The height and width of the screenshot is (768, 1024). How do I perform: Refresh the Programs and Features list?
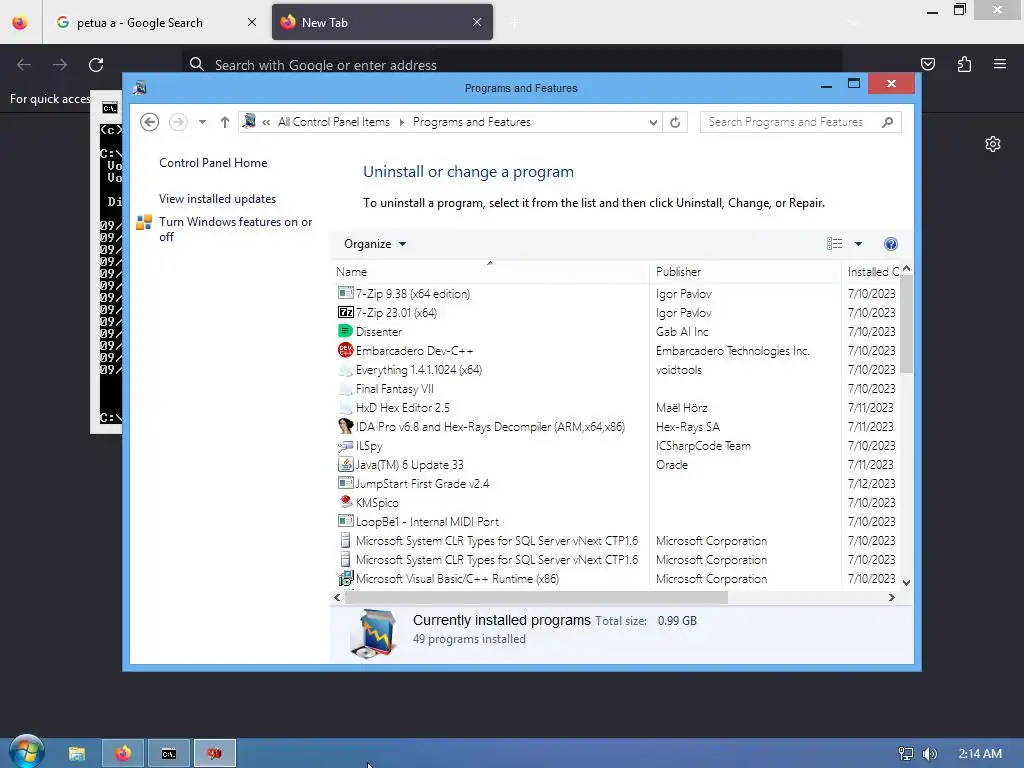[675, 122]
